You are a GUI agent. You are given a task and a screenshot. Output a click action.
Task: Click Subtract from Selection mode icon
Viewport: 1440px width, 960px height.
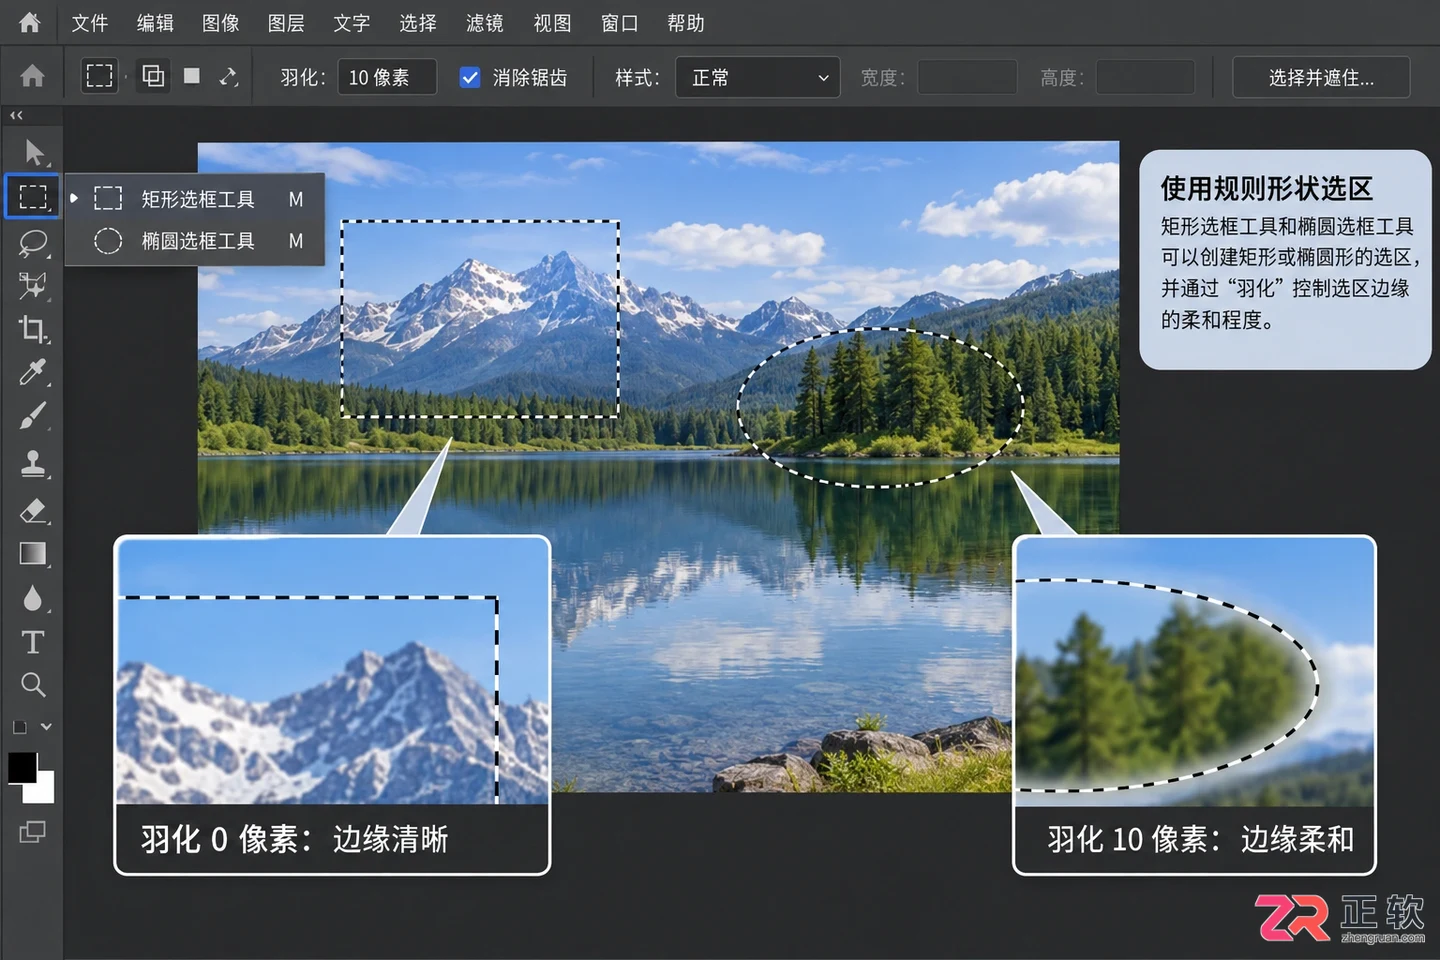[x=192, y=76]
